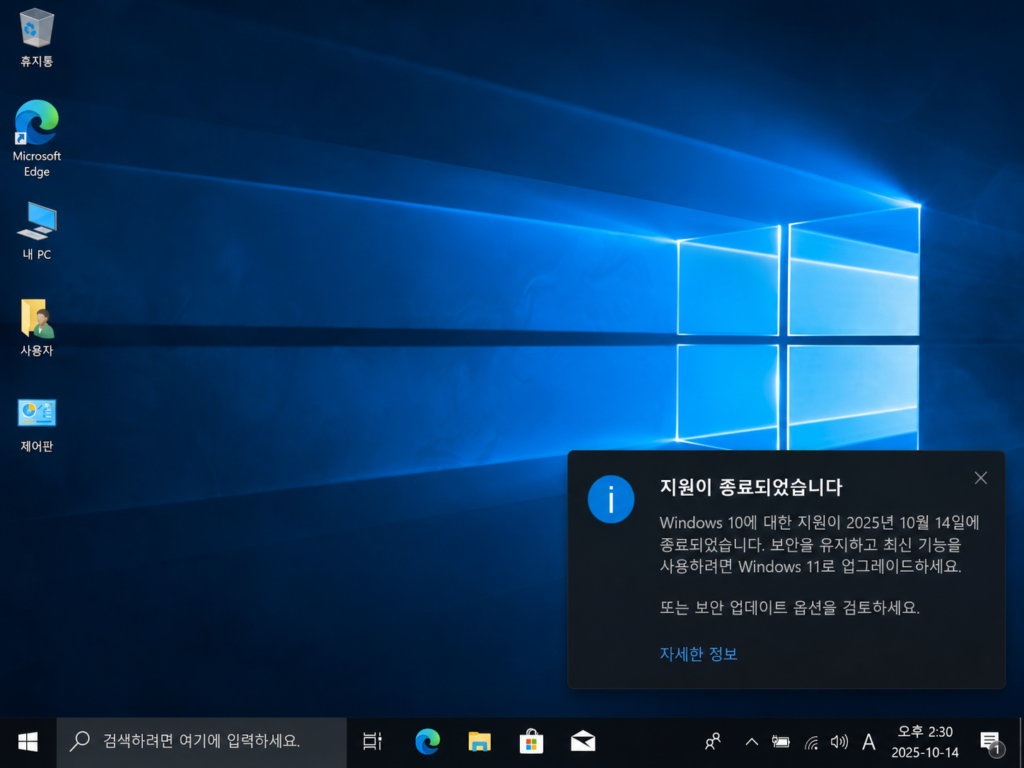1024x768 pixels.
Task: Close the 지원이 종료되었습니다 notification
Action: point(980,478)
